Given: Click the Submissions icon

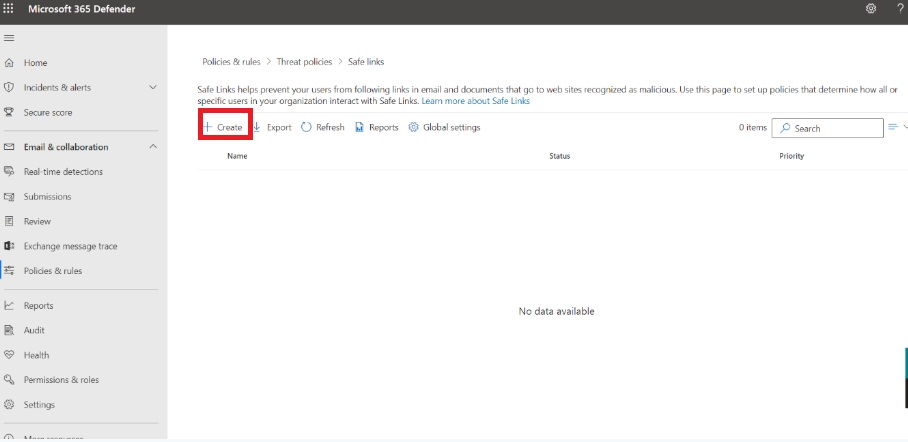Looking at the screenshot, I should (9, 196).
